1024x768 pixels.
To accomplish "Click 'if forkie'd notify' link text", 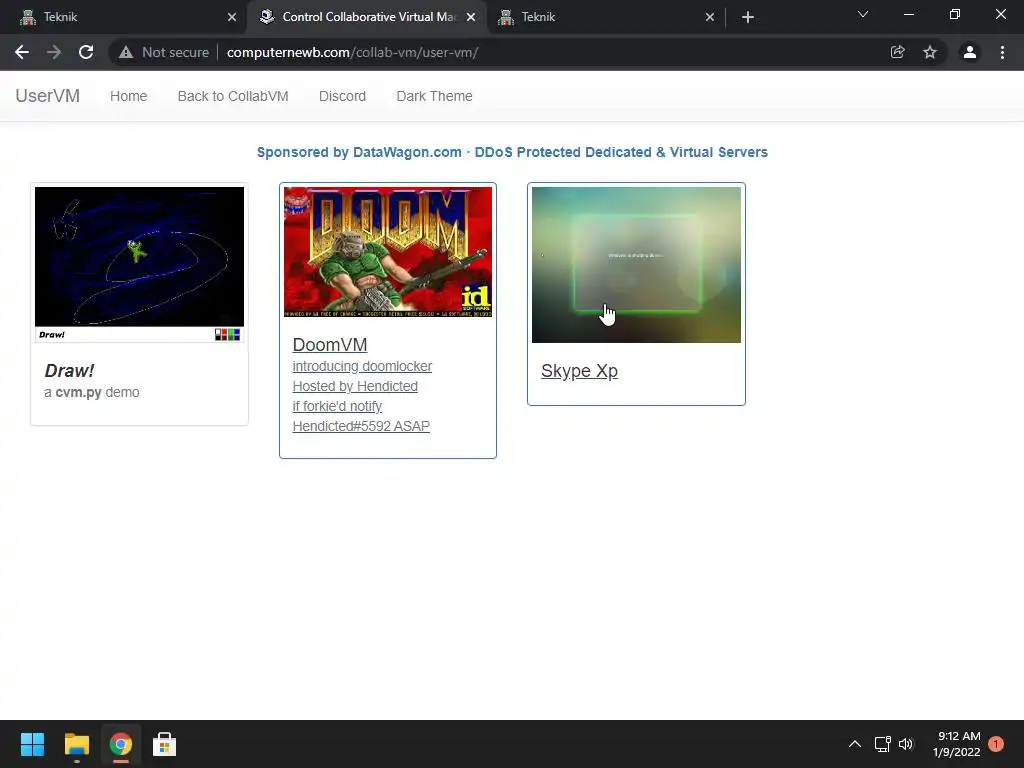I will (337, 406).
